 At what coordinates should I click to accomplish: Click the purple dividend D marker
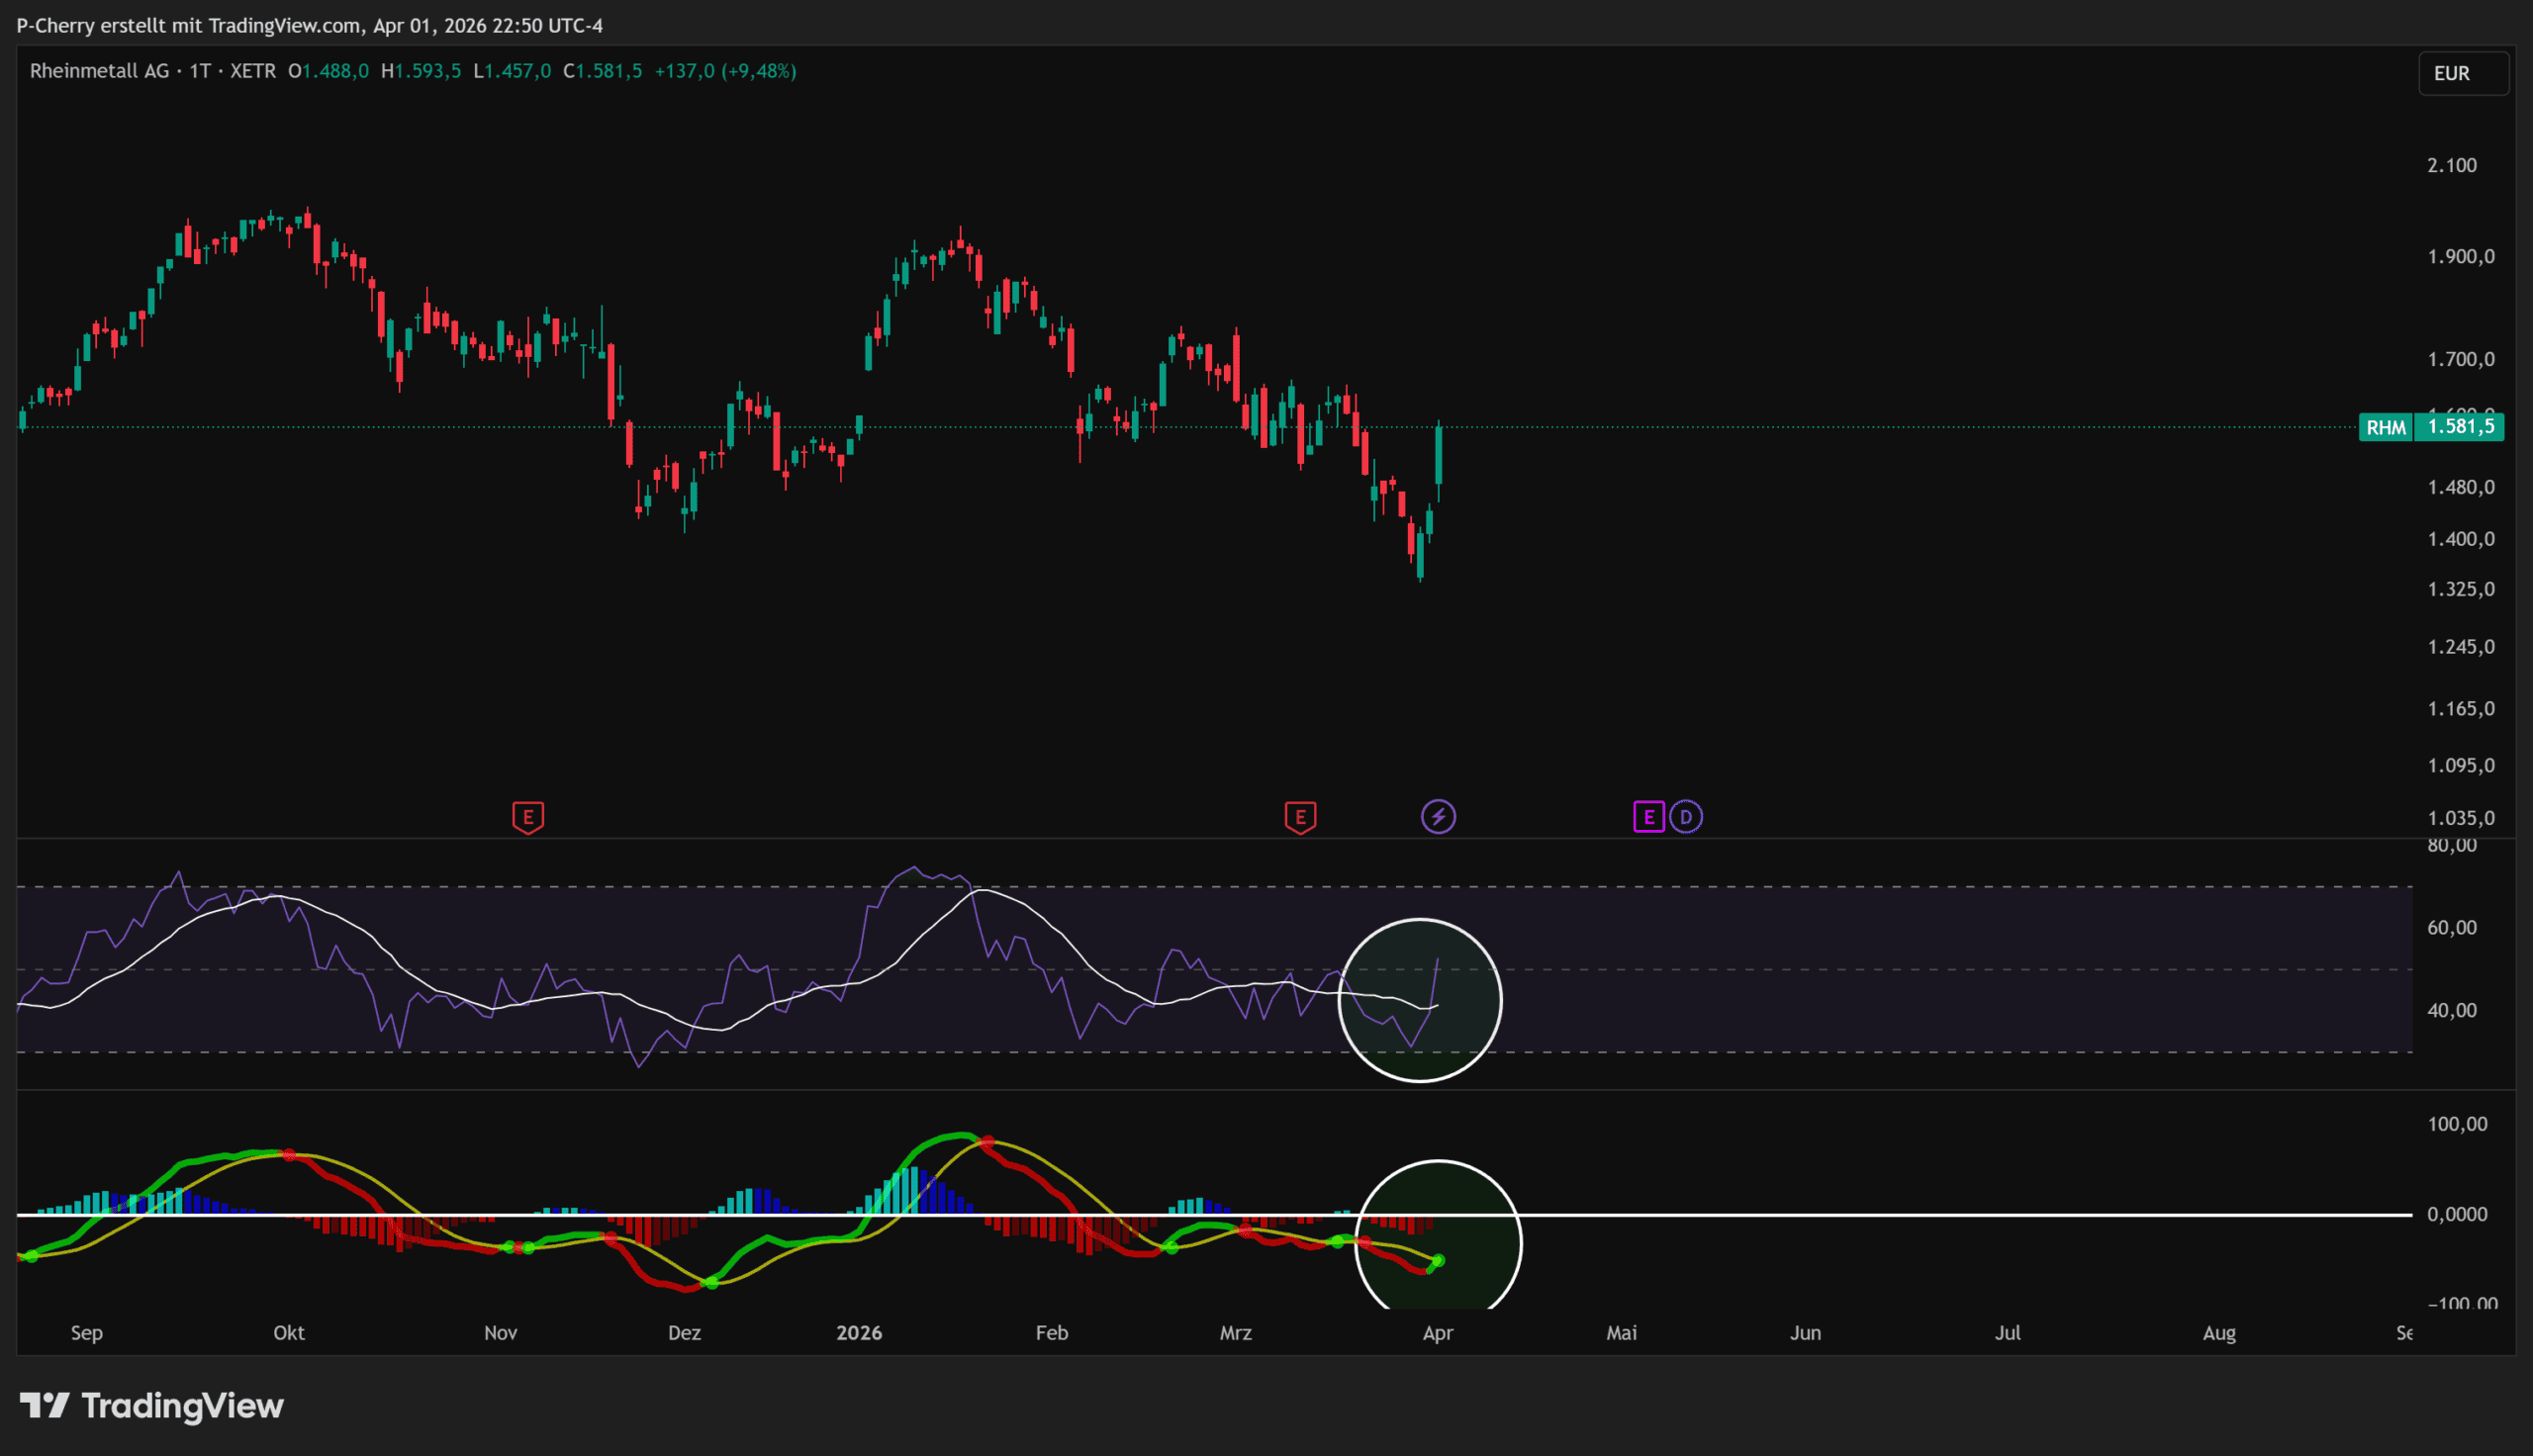tap(1686, 817)
